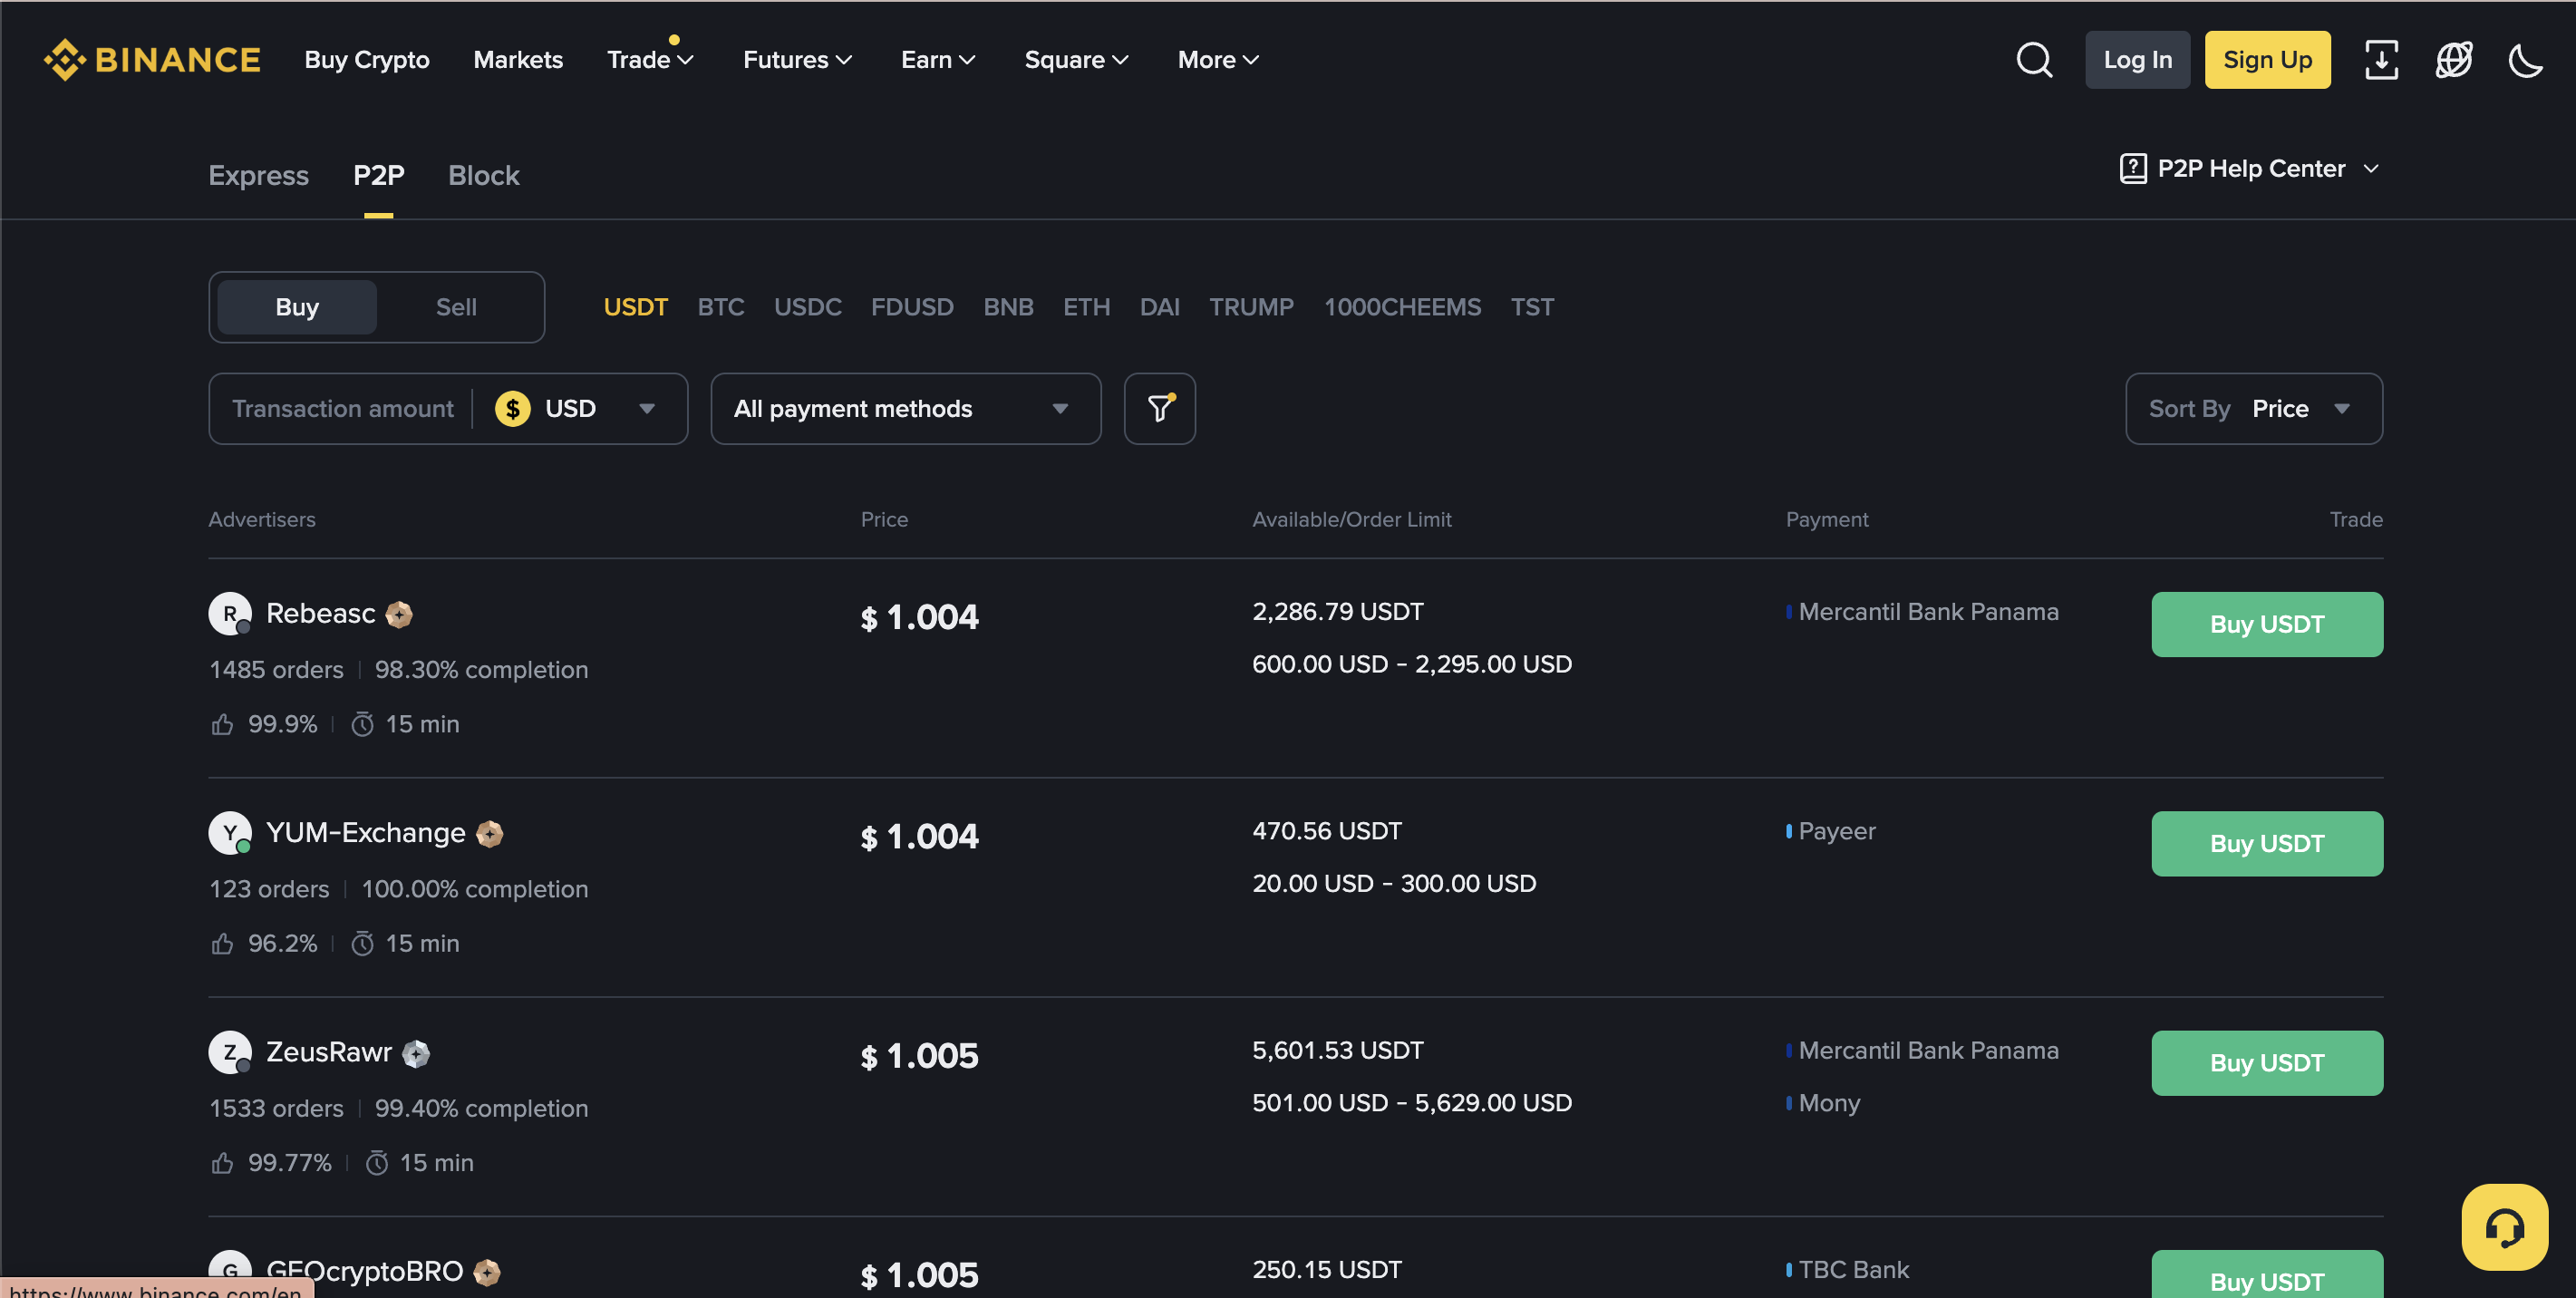This screenshot has width=2576, height=1298.
Task: Open the ZeusRawr advertiser profile
Action: (328, 1052)
